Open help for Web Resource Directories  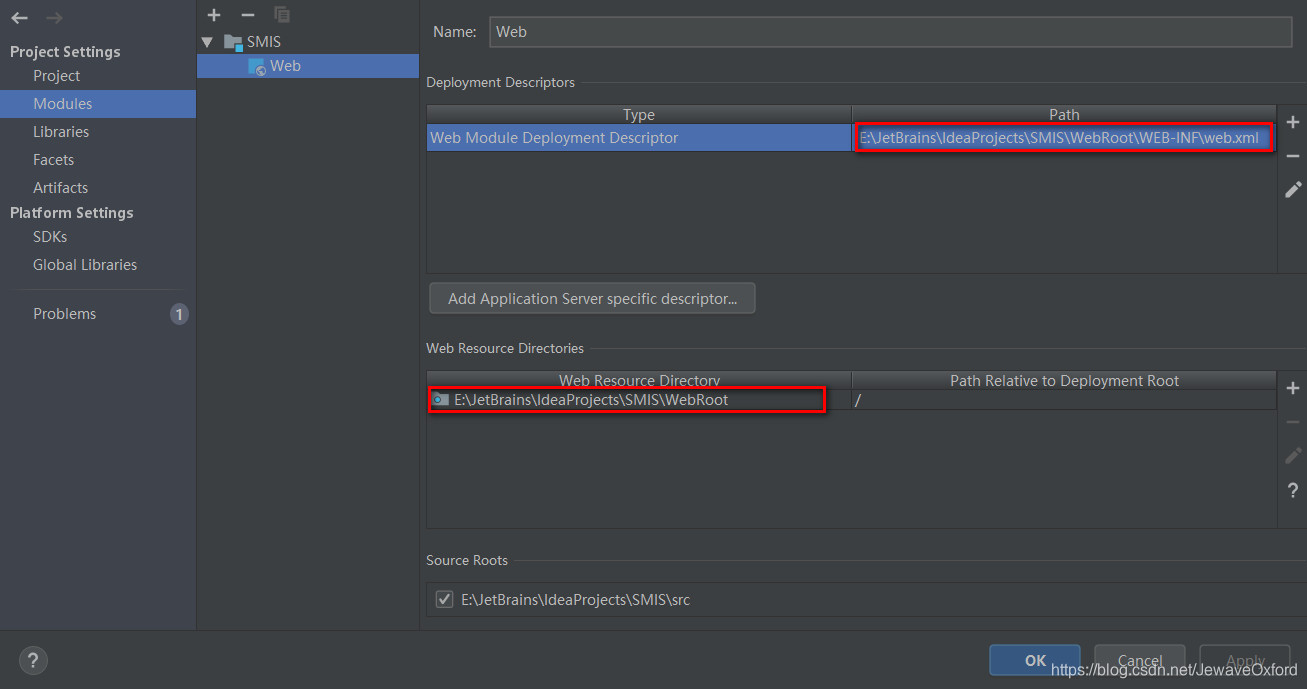click(x=1292, y=490)
